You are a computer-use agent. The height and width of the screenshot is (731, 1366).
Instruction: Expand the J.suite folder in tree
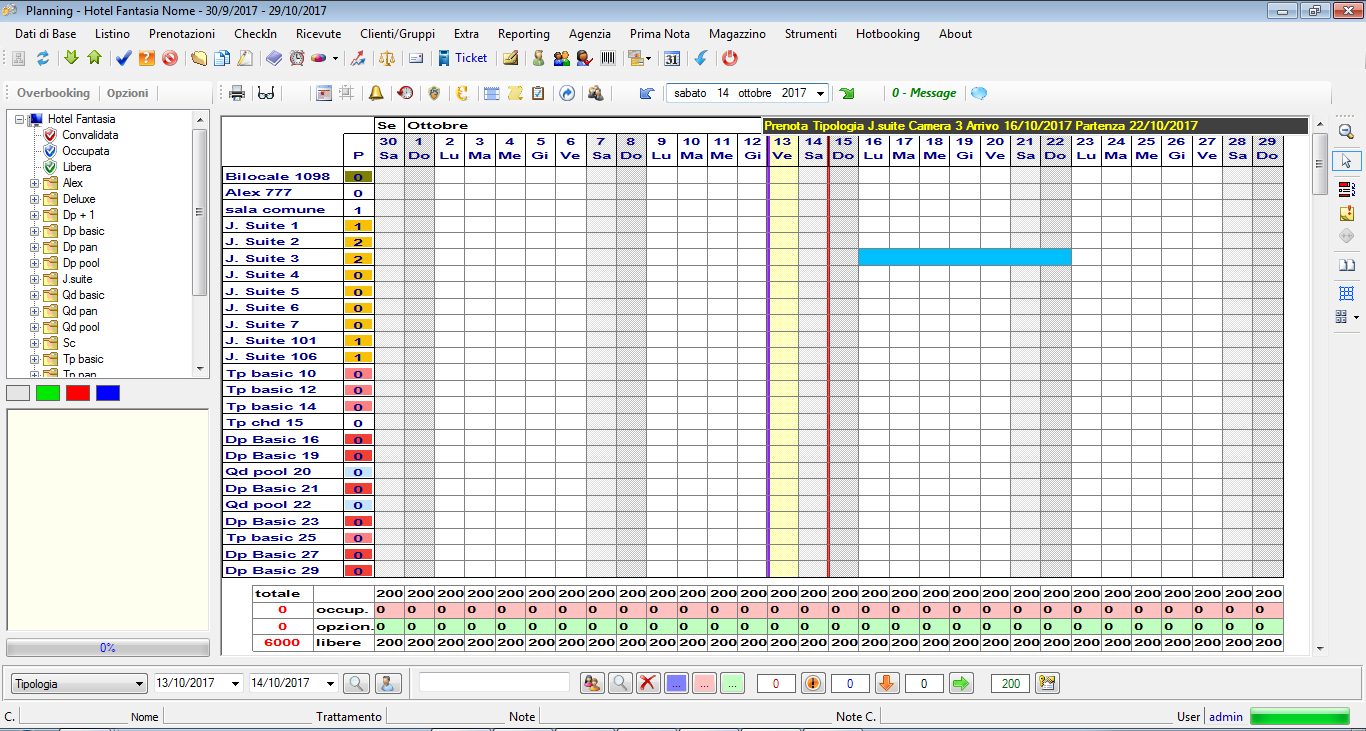click(x=35, y=279)
